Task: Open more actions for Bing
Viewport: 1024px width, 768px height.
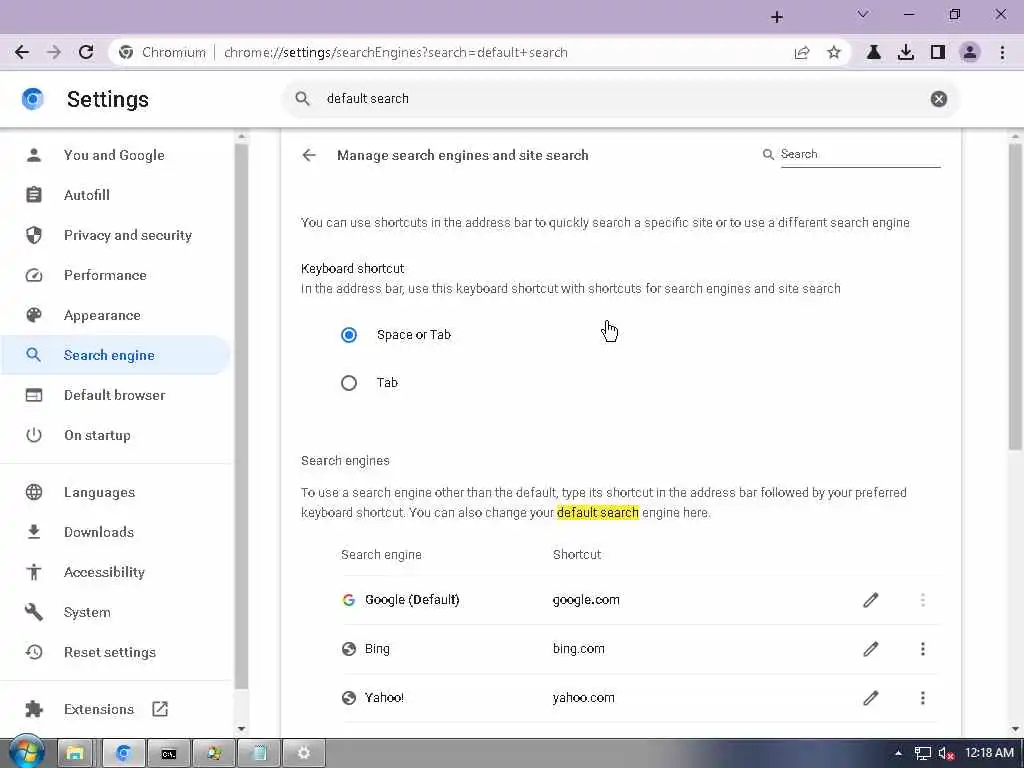Action: (x=922, y=648)
